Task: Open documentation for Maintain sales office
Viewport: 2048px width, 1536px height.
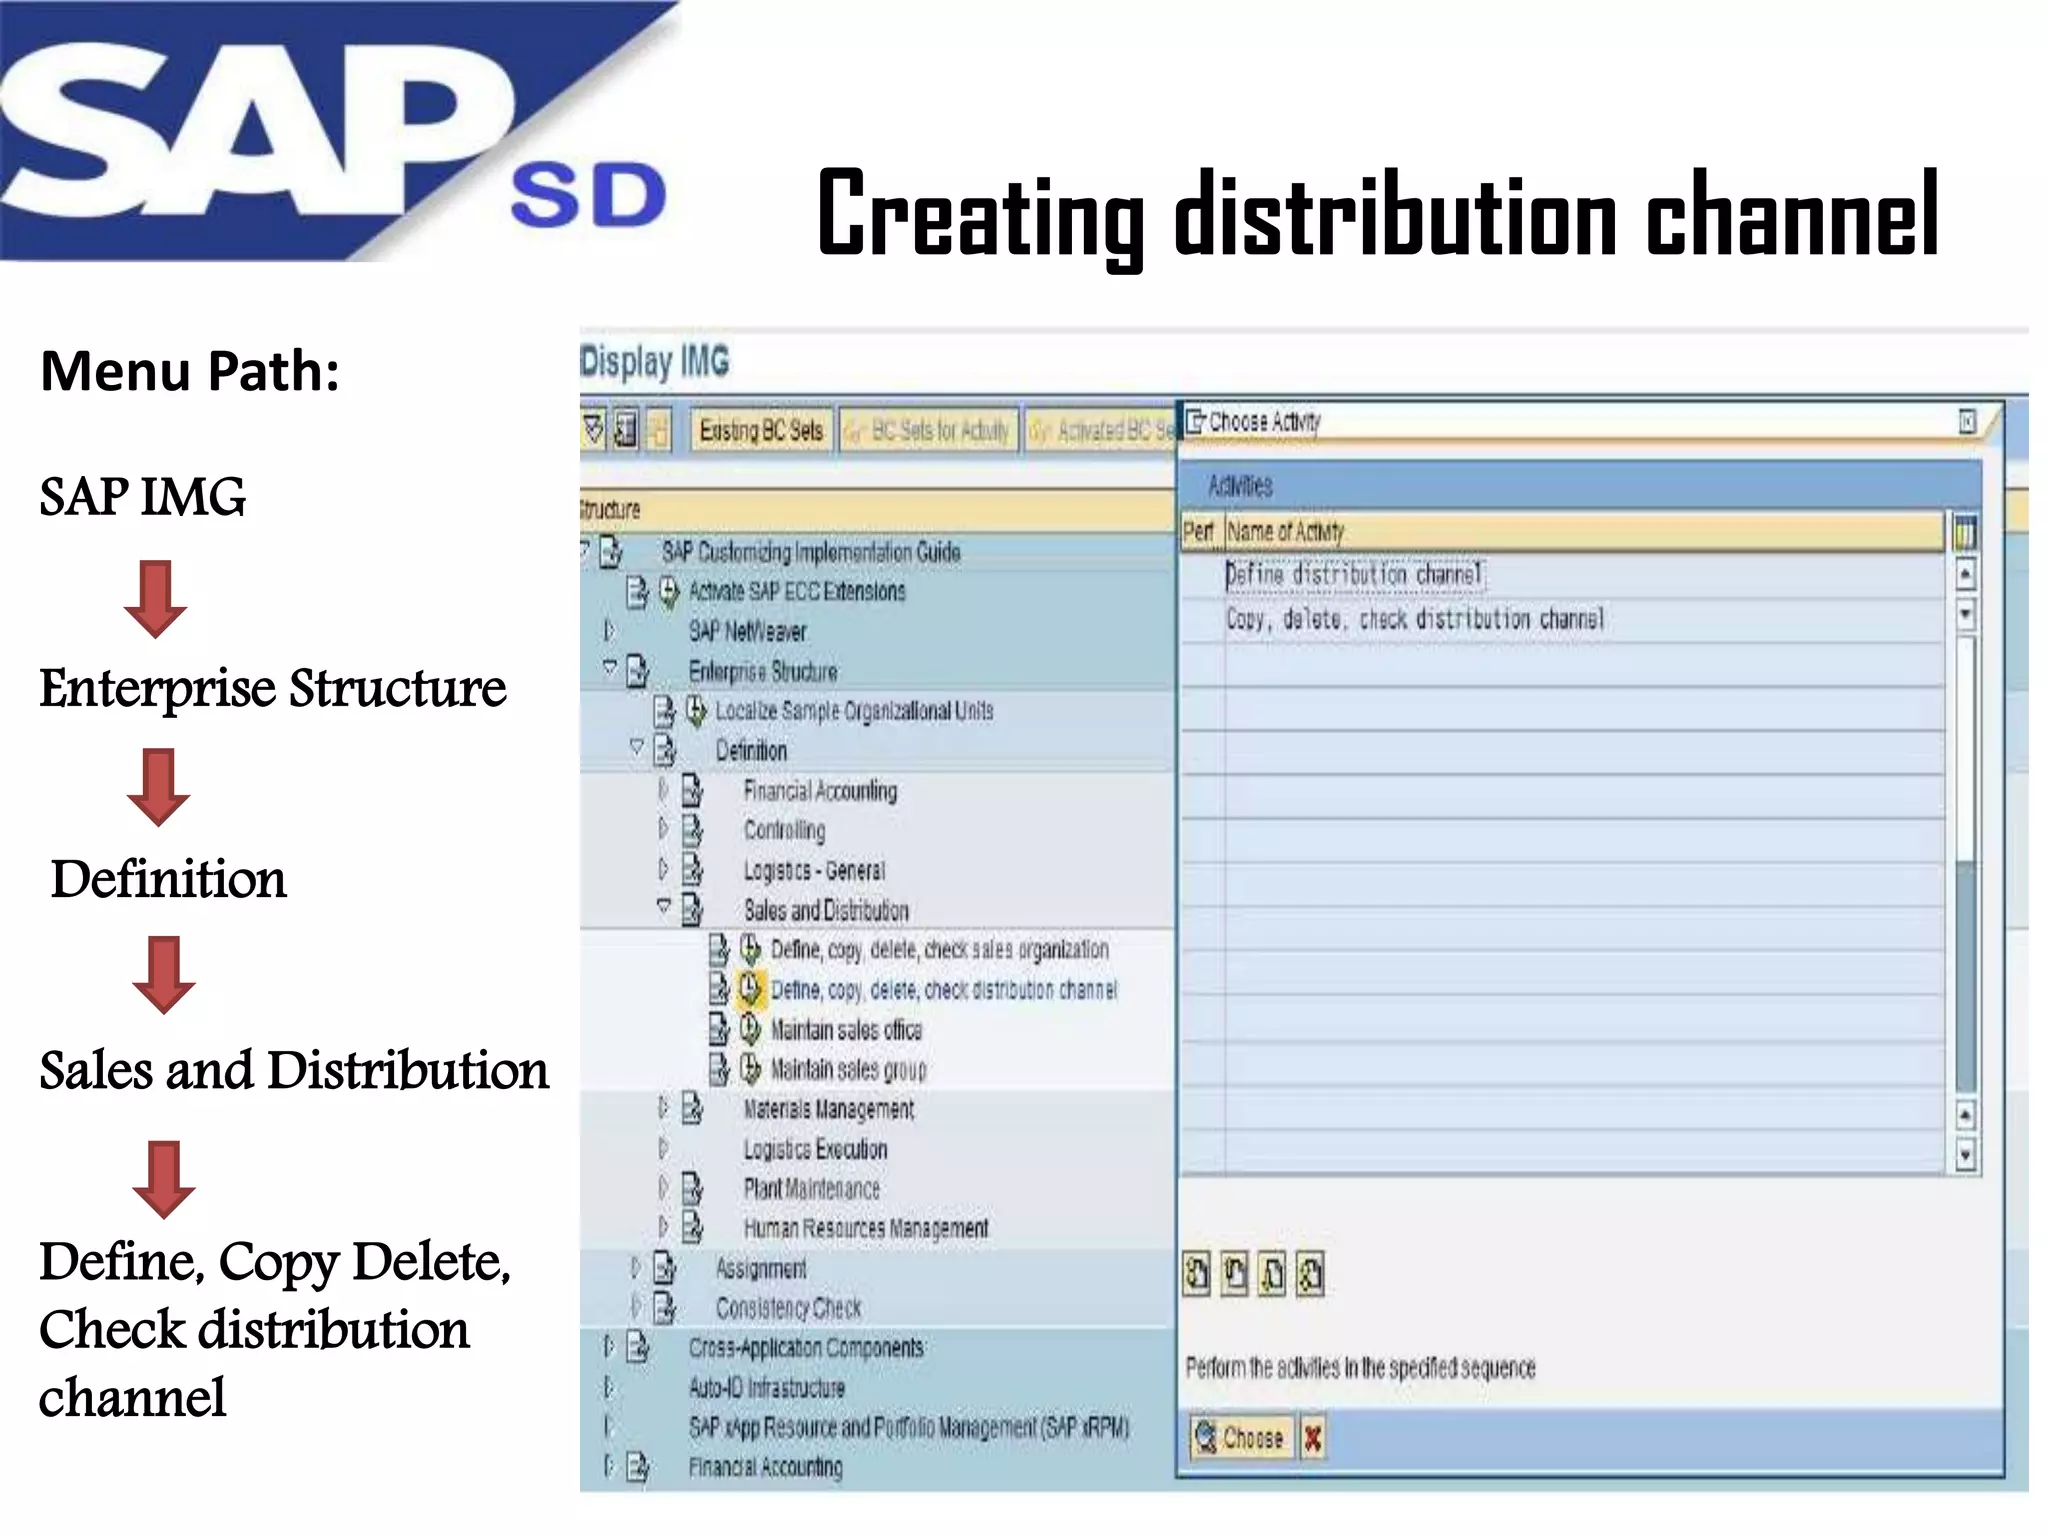Action: click(719, 1029)
